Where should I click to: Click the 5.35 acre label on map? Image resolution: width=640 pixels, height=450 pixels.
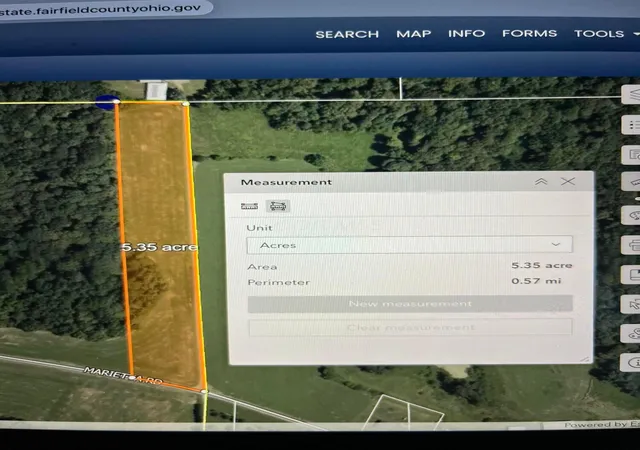[160, 247]
